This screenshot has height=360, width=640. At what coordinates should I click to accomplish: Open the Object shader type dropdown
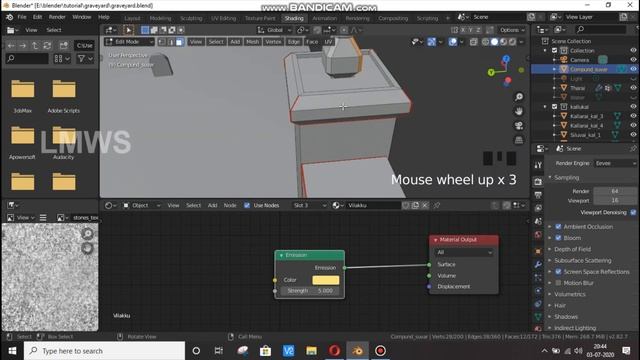[x=142, y=205]
